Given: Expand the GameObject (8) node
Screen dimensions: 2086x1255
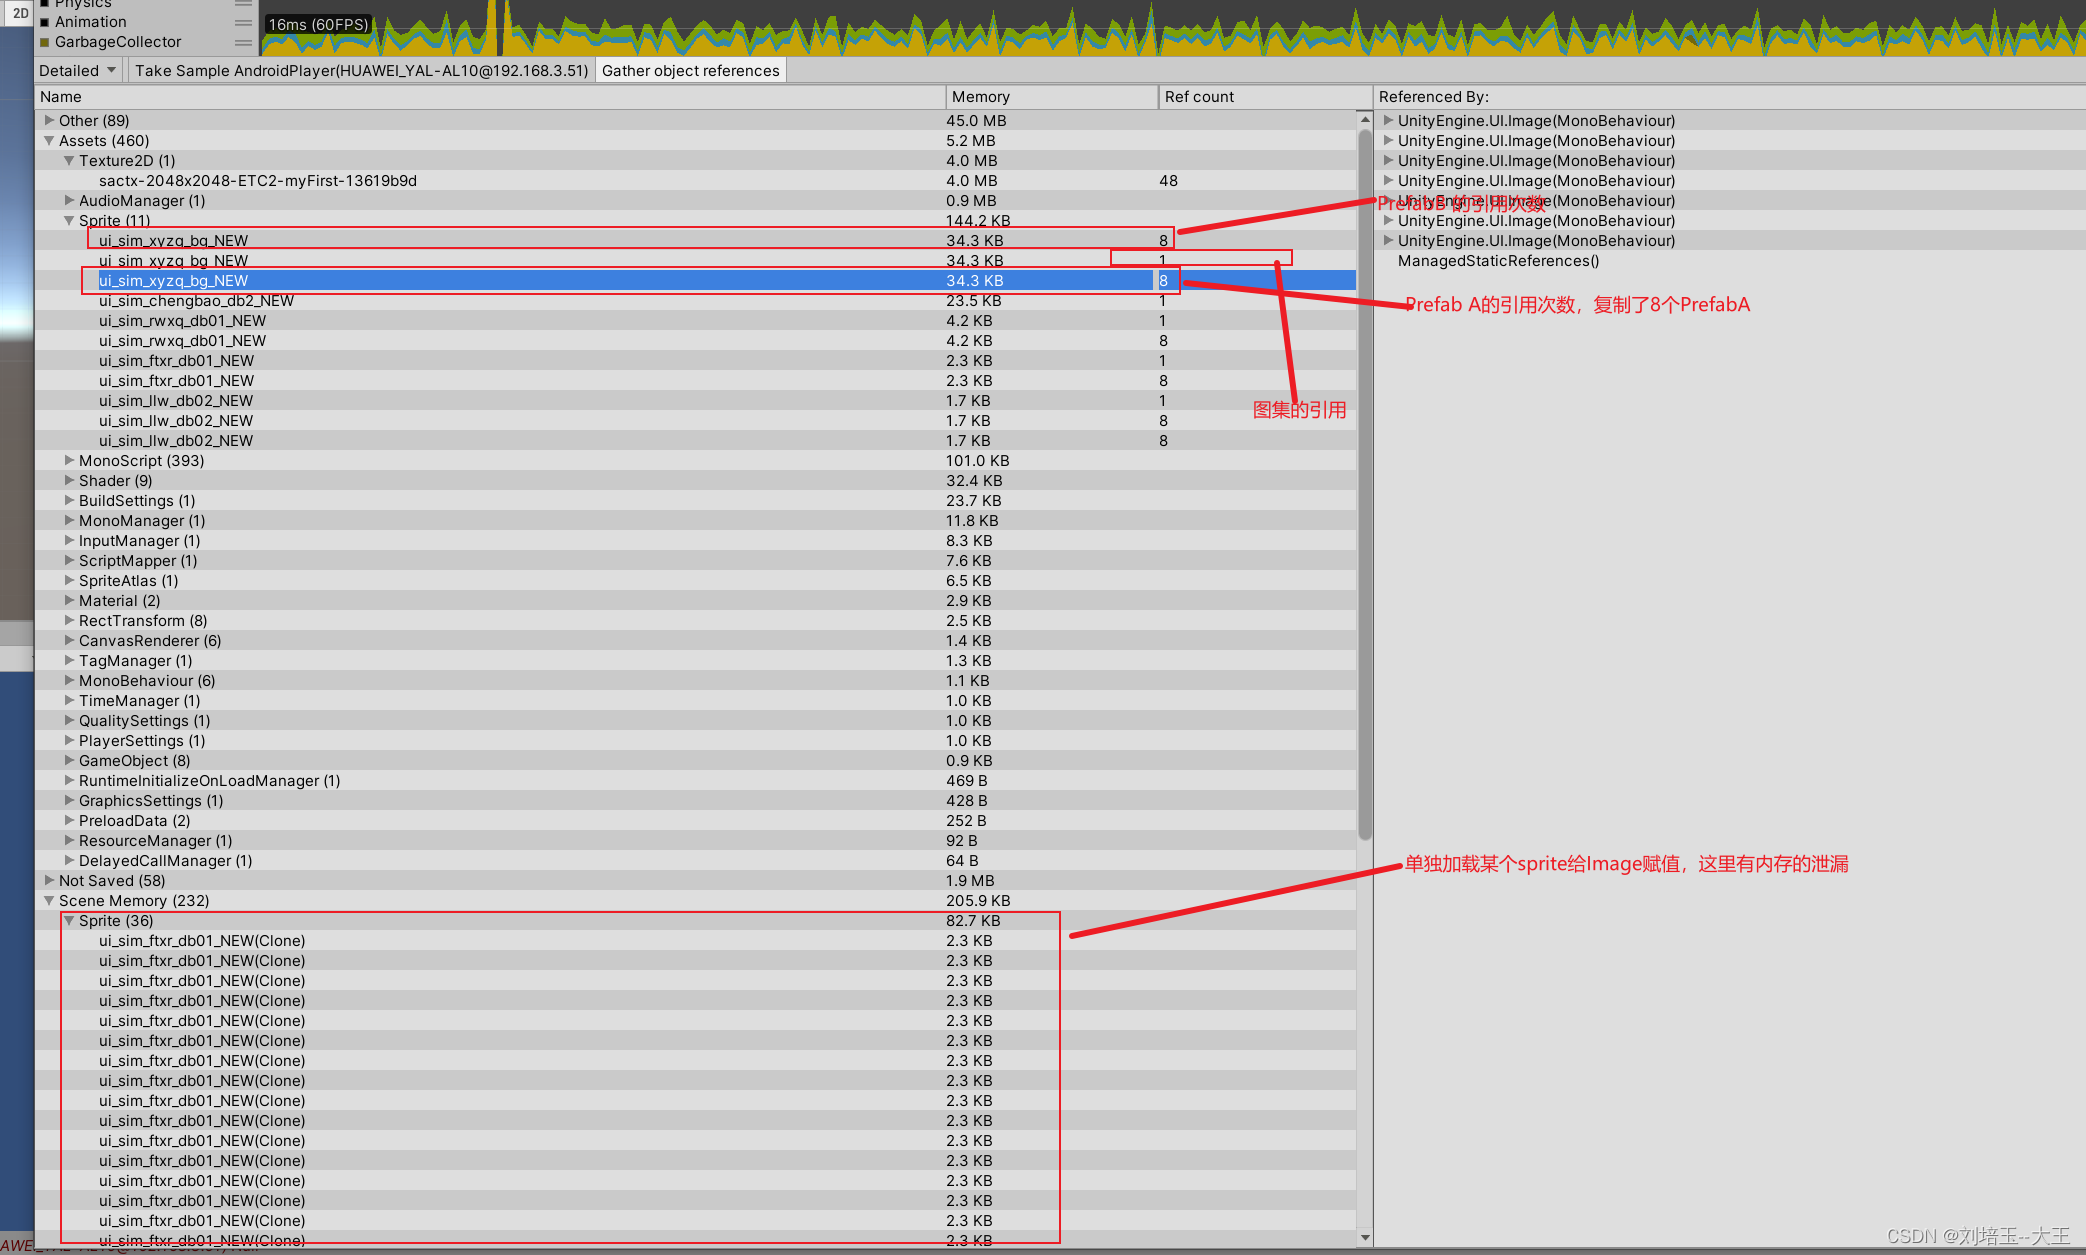Looking at the screenshot, I should [69, 760].
